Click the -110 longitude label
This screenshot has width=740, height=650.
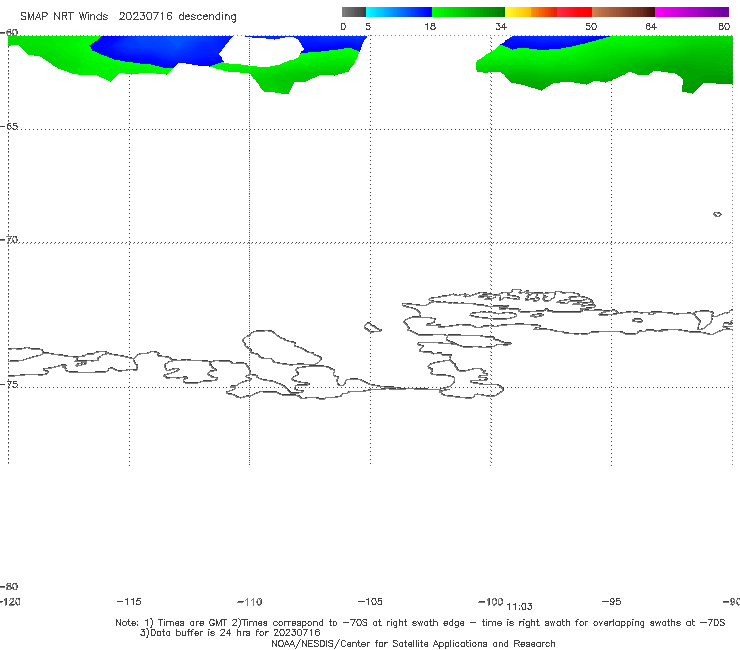point(250,602)
